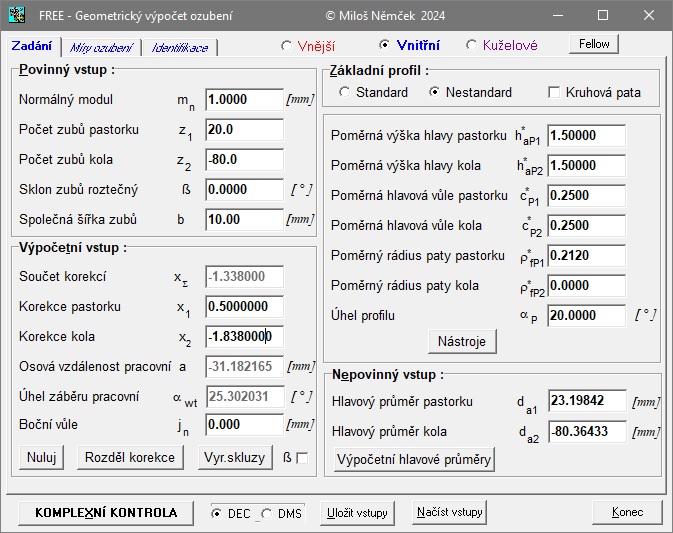The height and width of the screenshot is (533, 673).
Task: Click the Počet zubů kola field
Action: click(244, 160)
